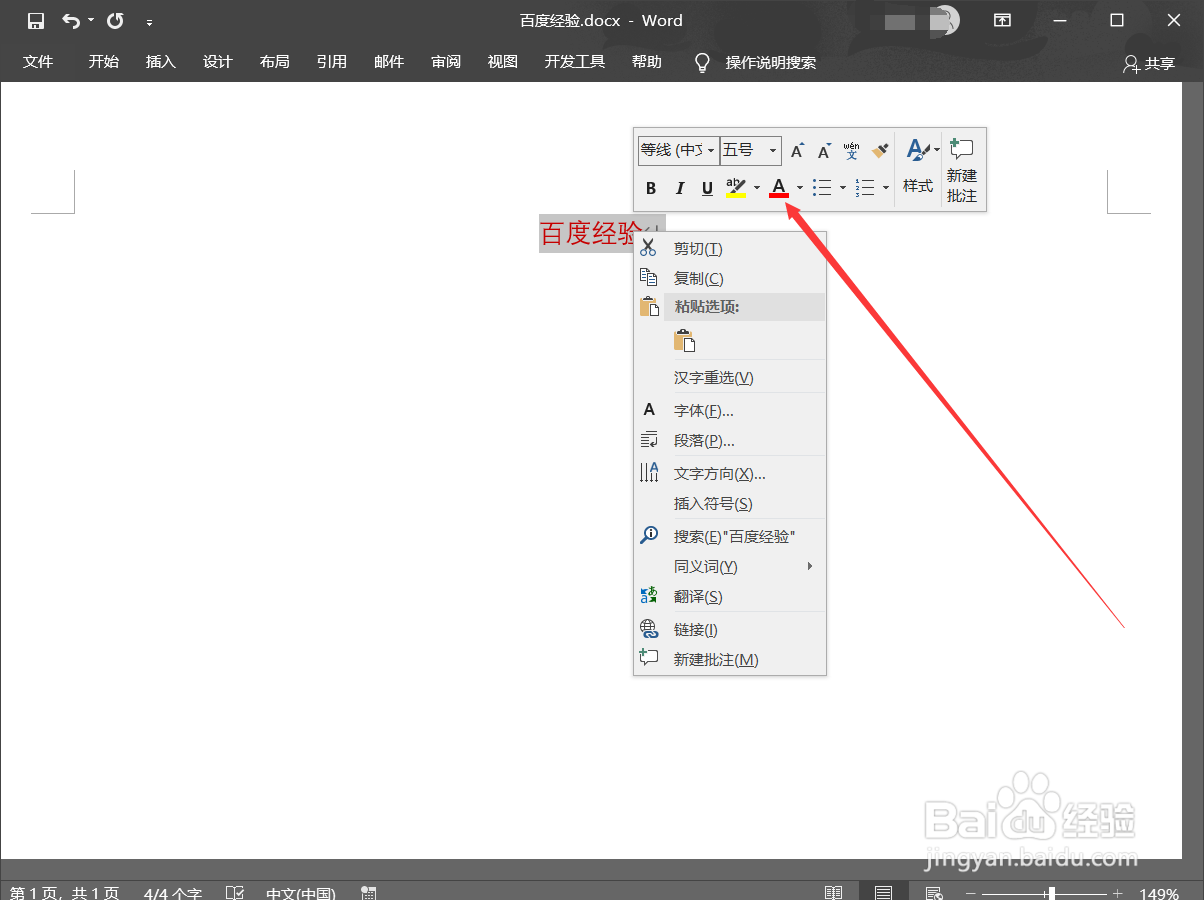Switch to the 开始 ribbon tab
Screen dimensions: 1204x900
coord(103,62)
